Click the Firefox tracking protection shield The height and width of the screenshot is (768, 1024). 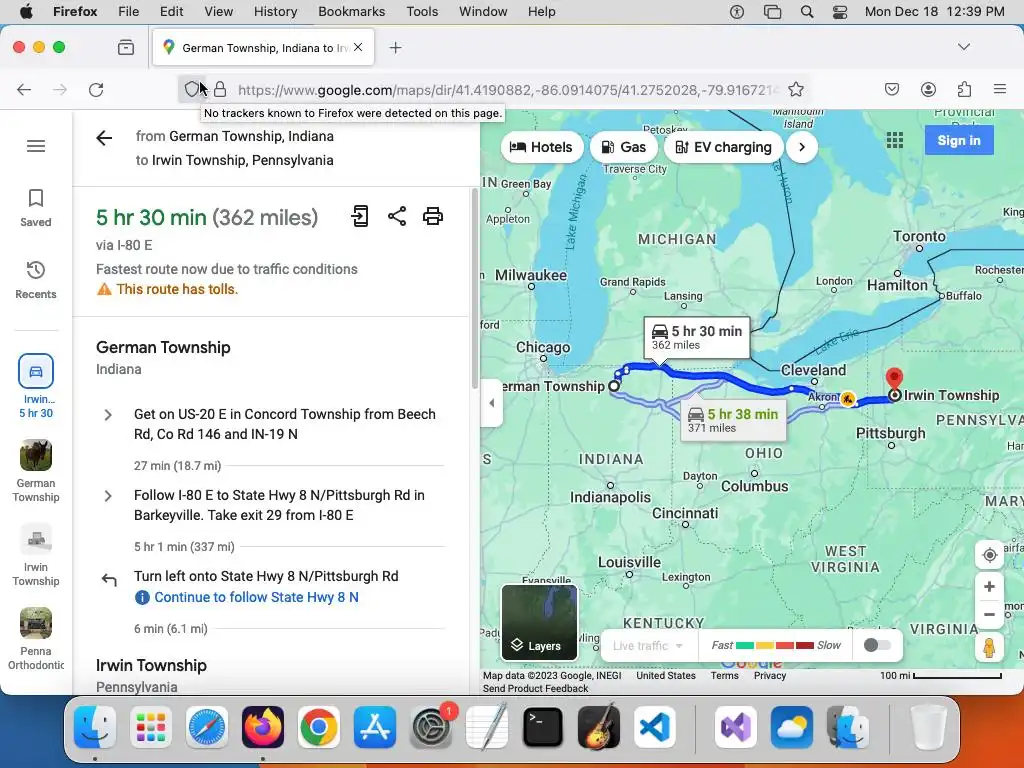pos(191,89)
